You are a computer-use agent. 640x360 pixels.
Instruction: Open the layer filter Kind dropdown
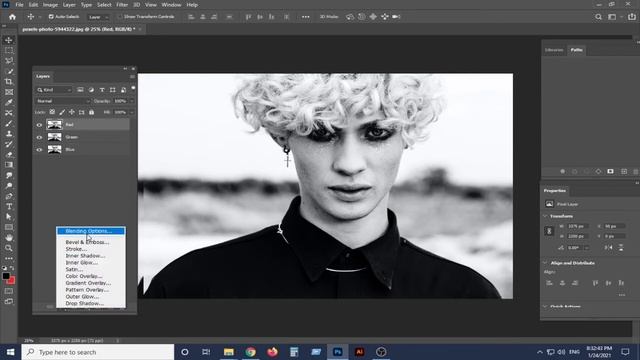(x=54, y=90)
